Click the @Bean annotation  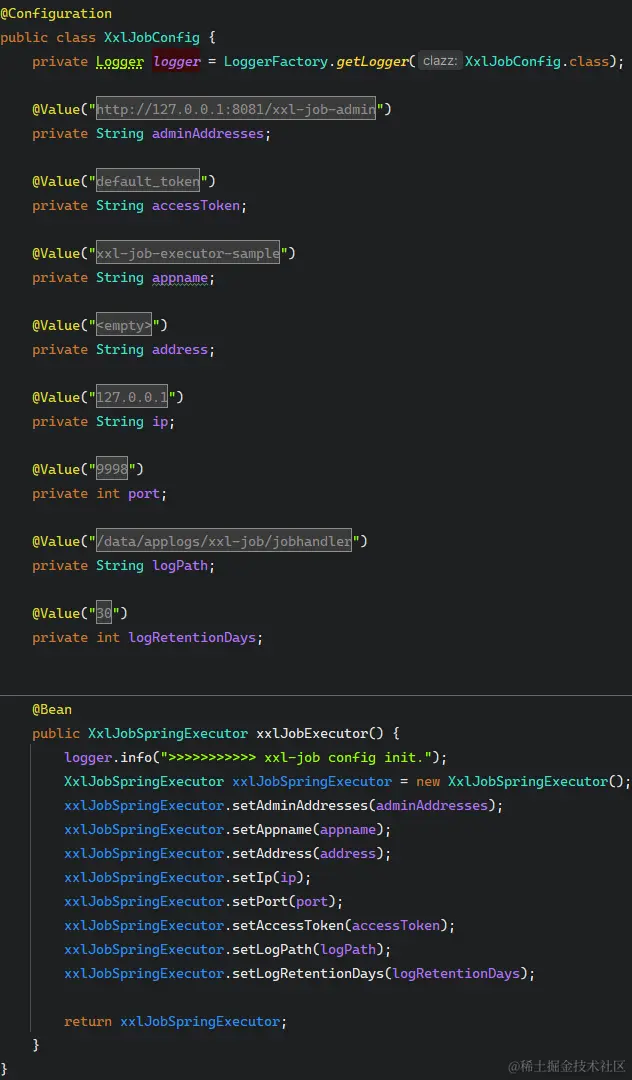52,709
